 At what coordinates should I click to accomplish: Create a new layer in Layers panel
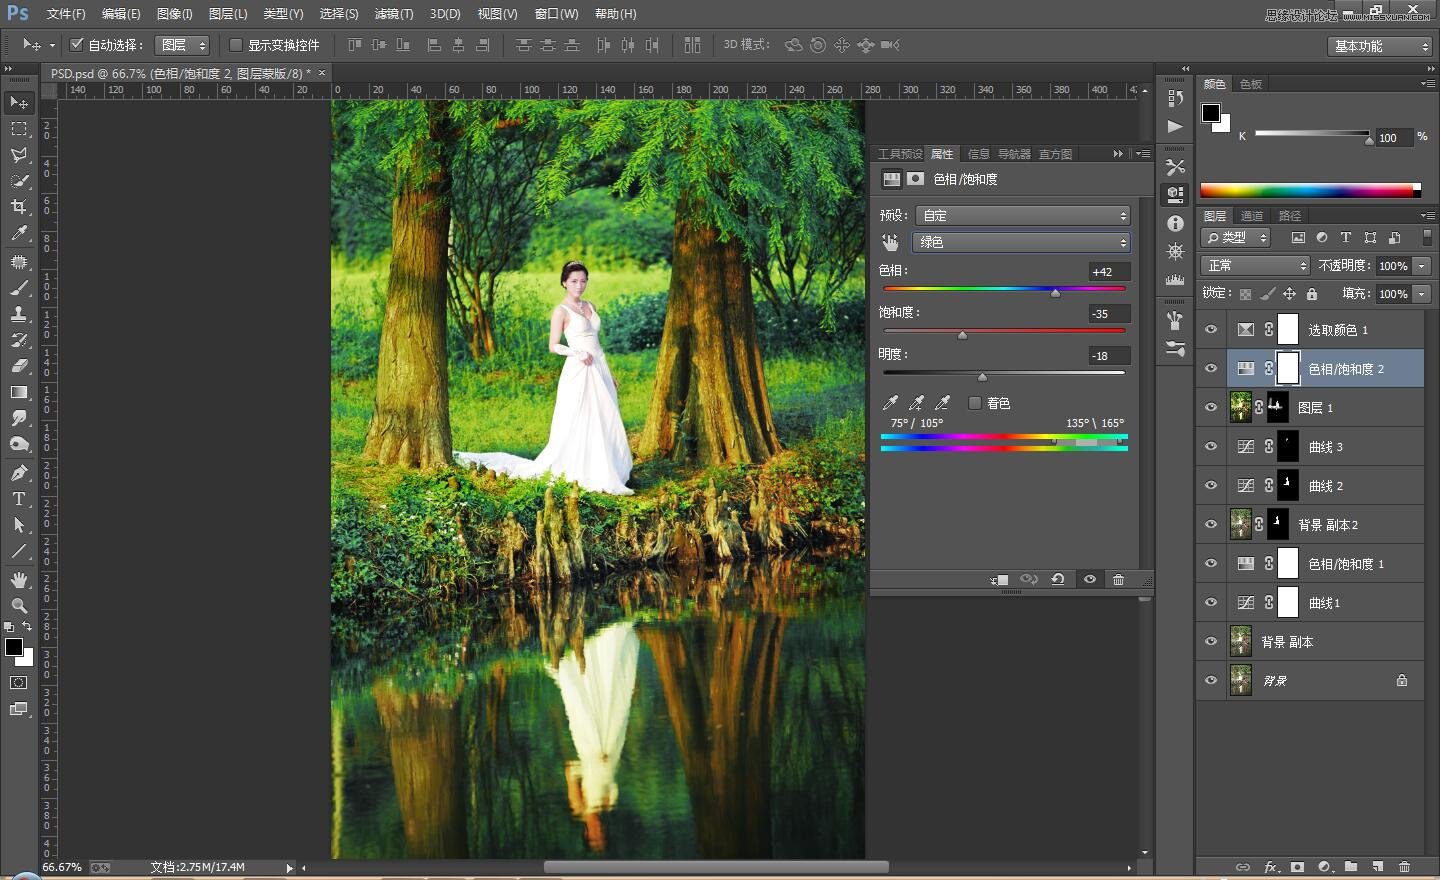(x=1378, y=867)
